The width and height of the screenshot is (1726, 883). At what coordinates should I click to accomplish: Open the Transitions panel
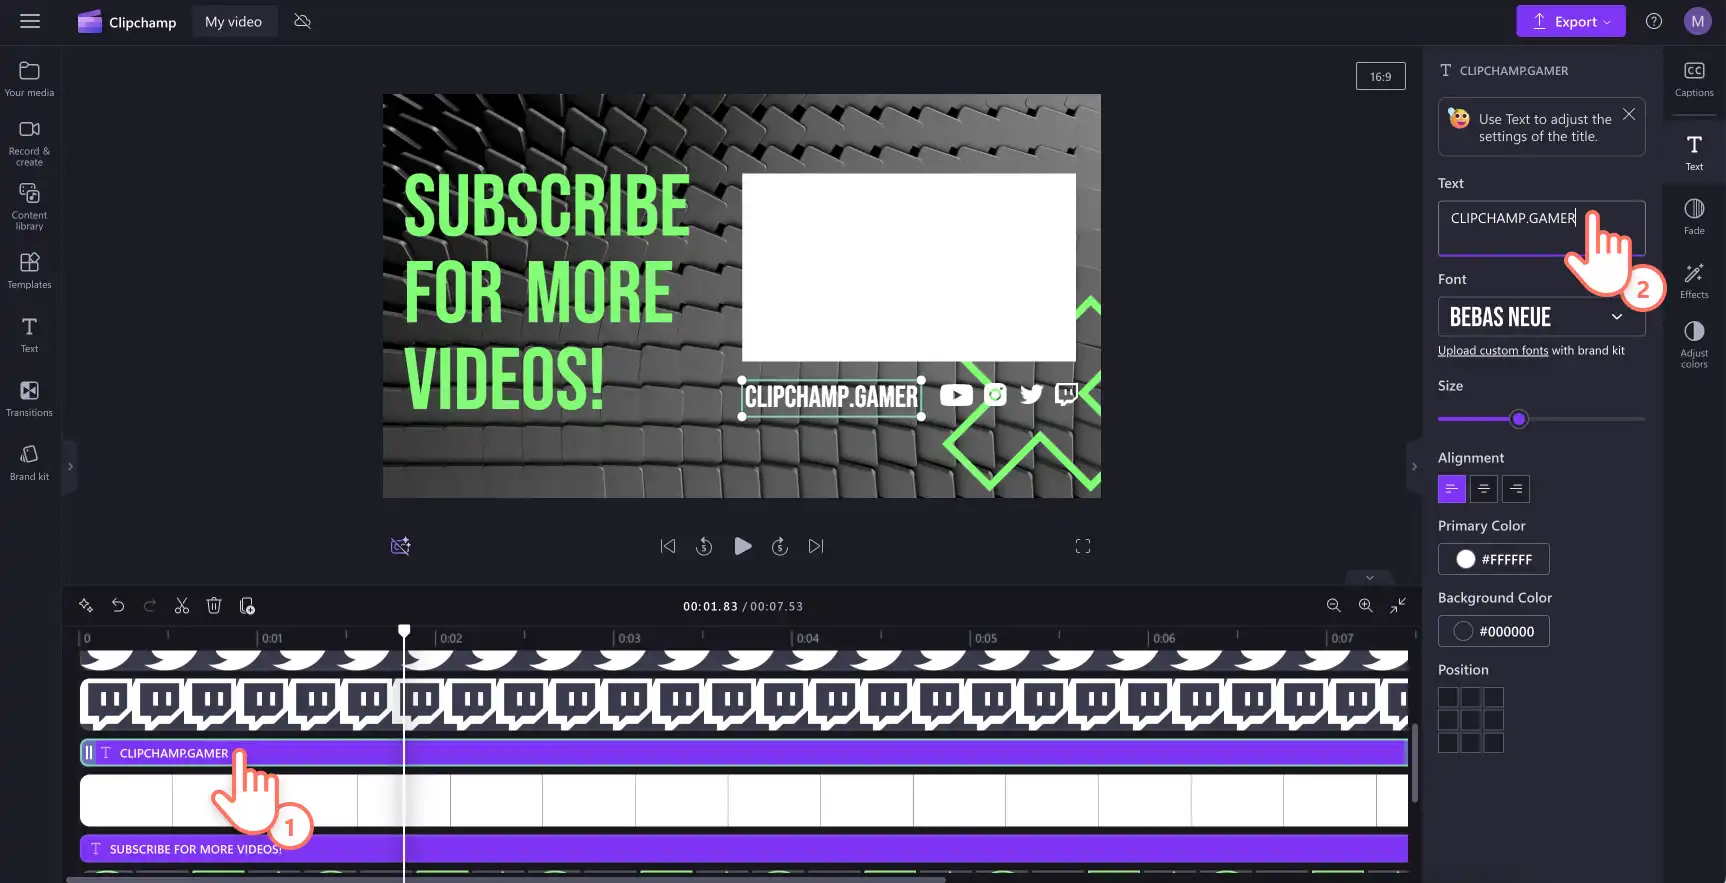pyautogui.click(x=29, y=398)
